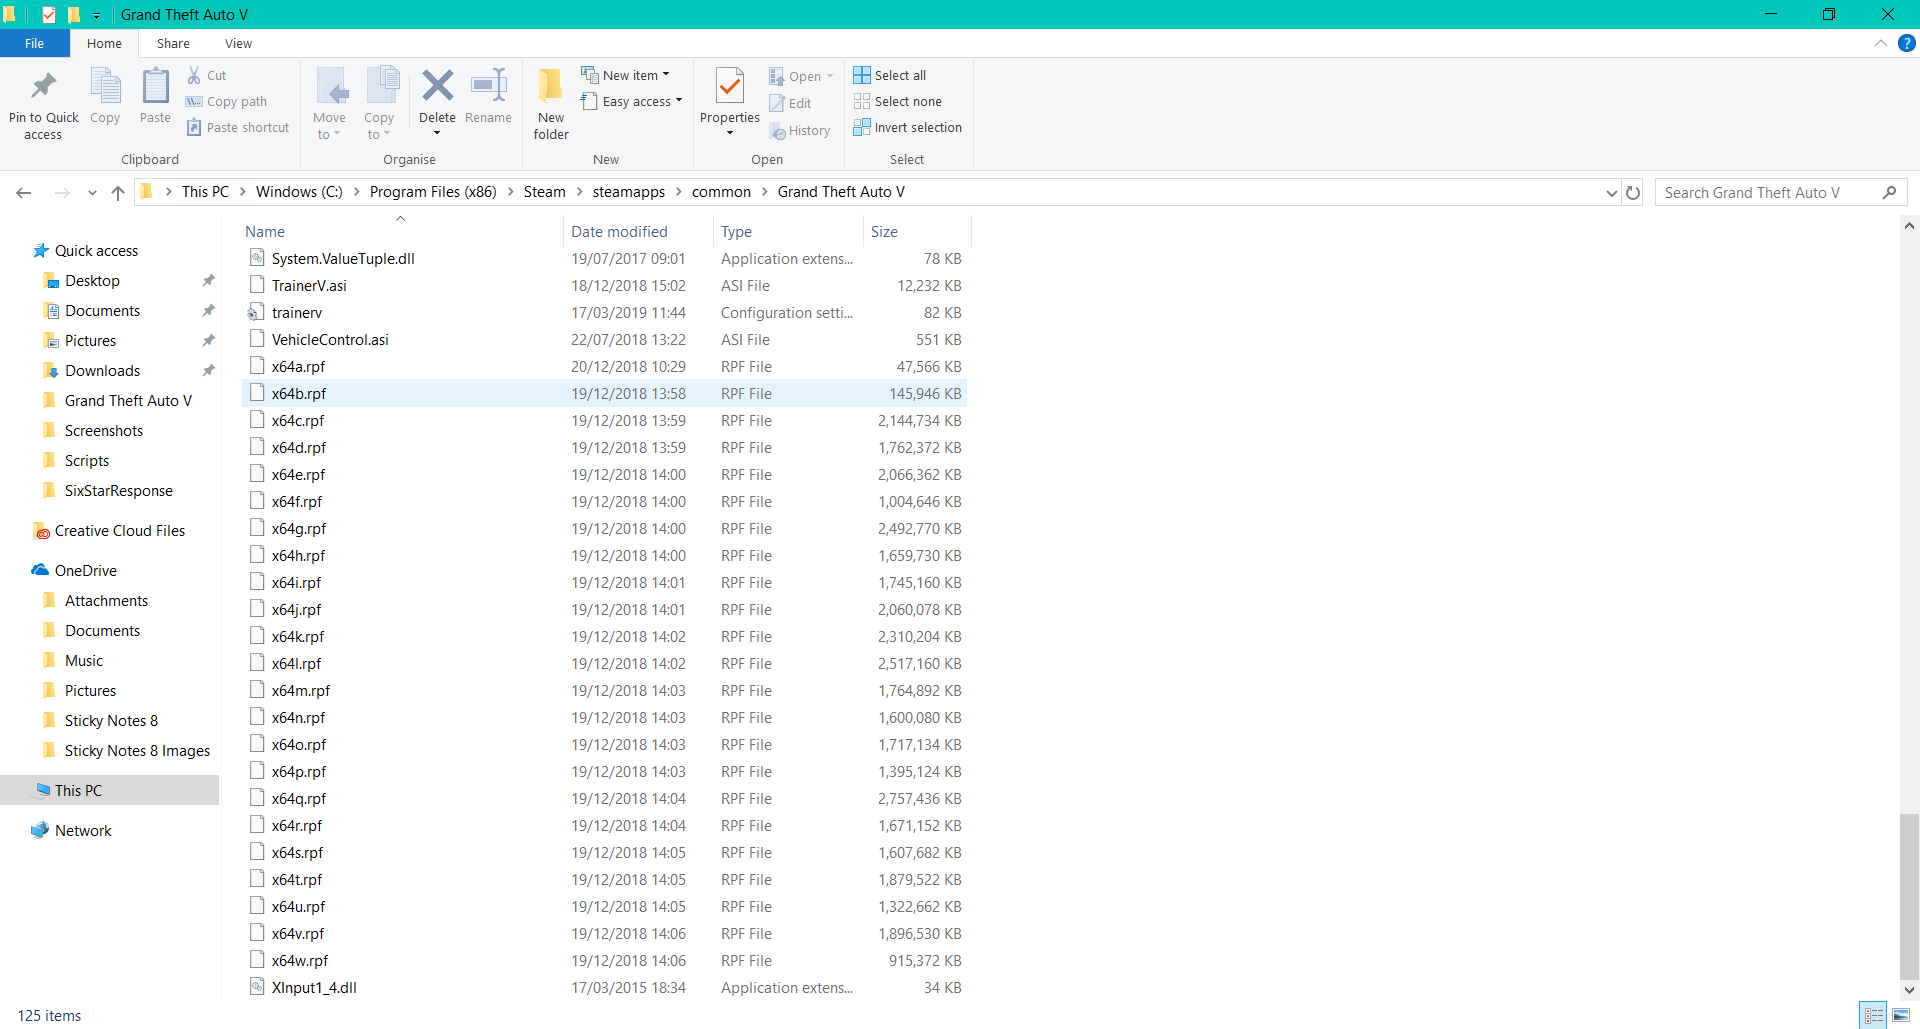
Task: Collapse the ribbon using the chevron
Action: (x=1881, y=44)
